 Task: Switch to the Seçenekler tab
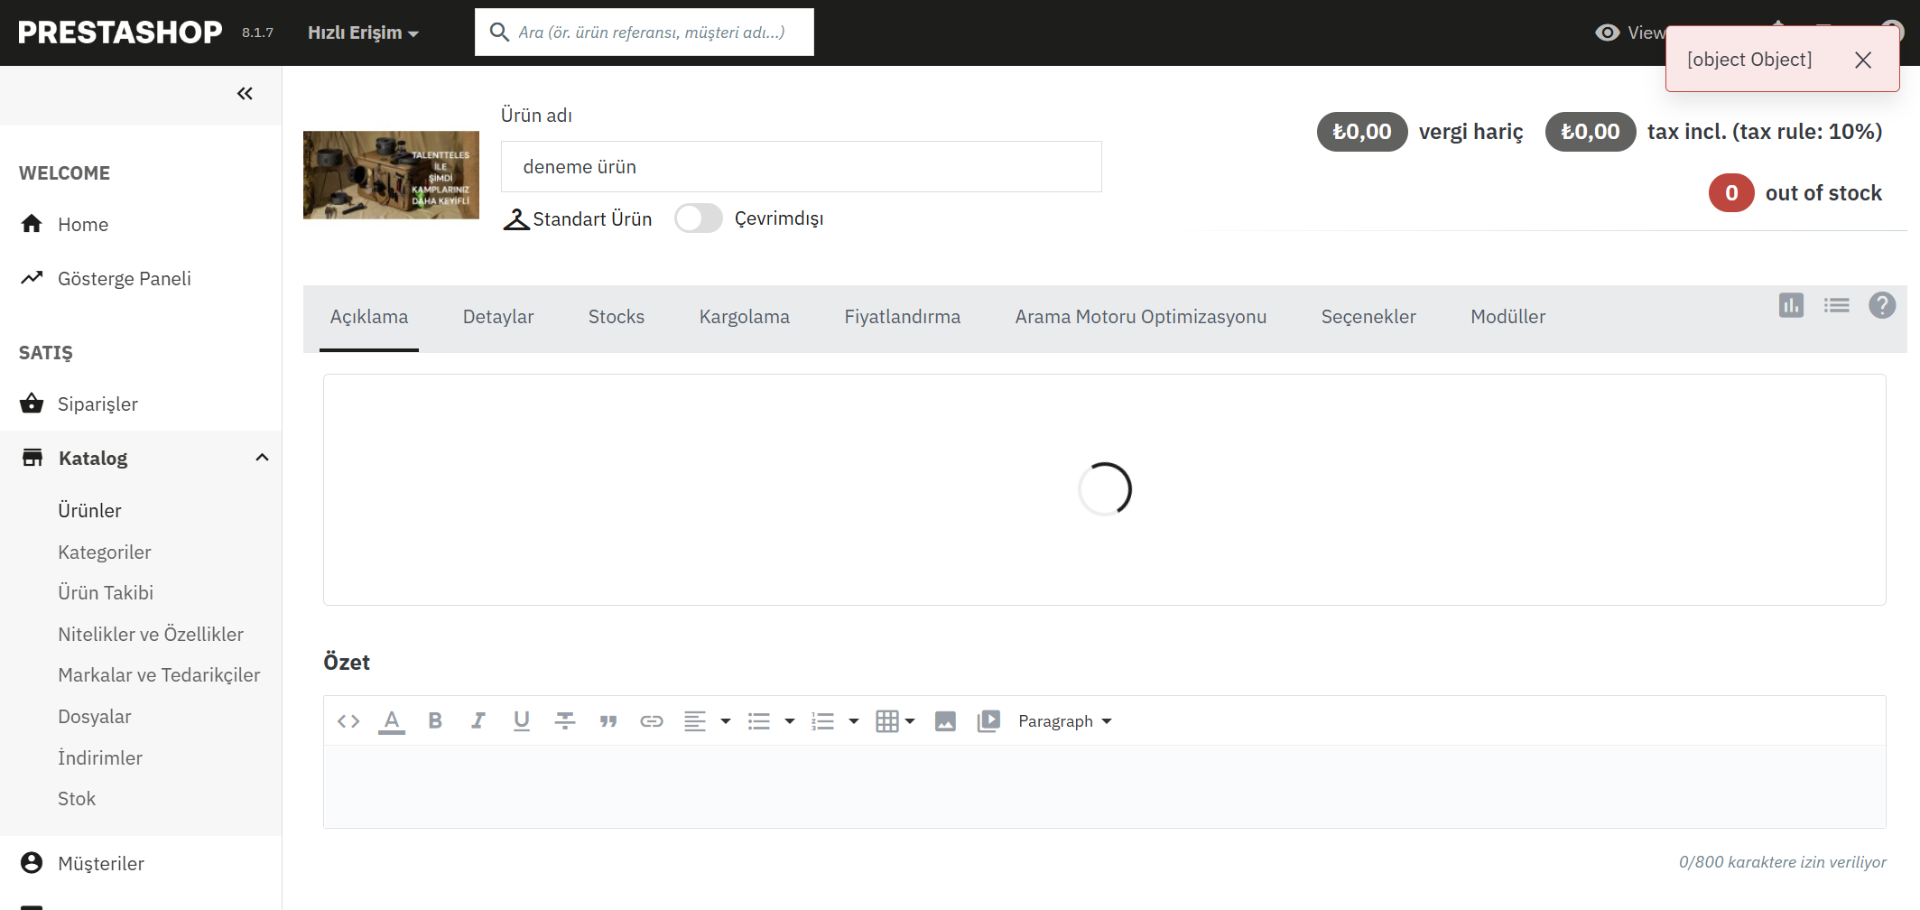[1368, 317]
